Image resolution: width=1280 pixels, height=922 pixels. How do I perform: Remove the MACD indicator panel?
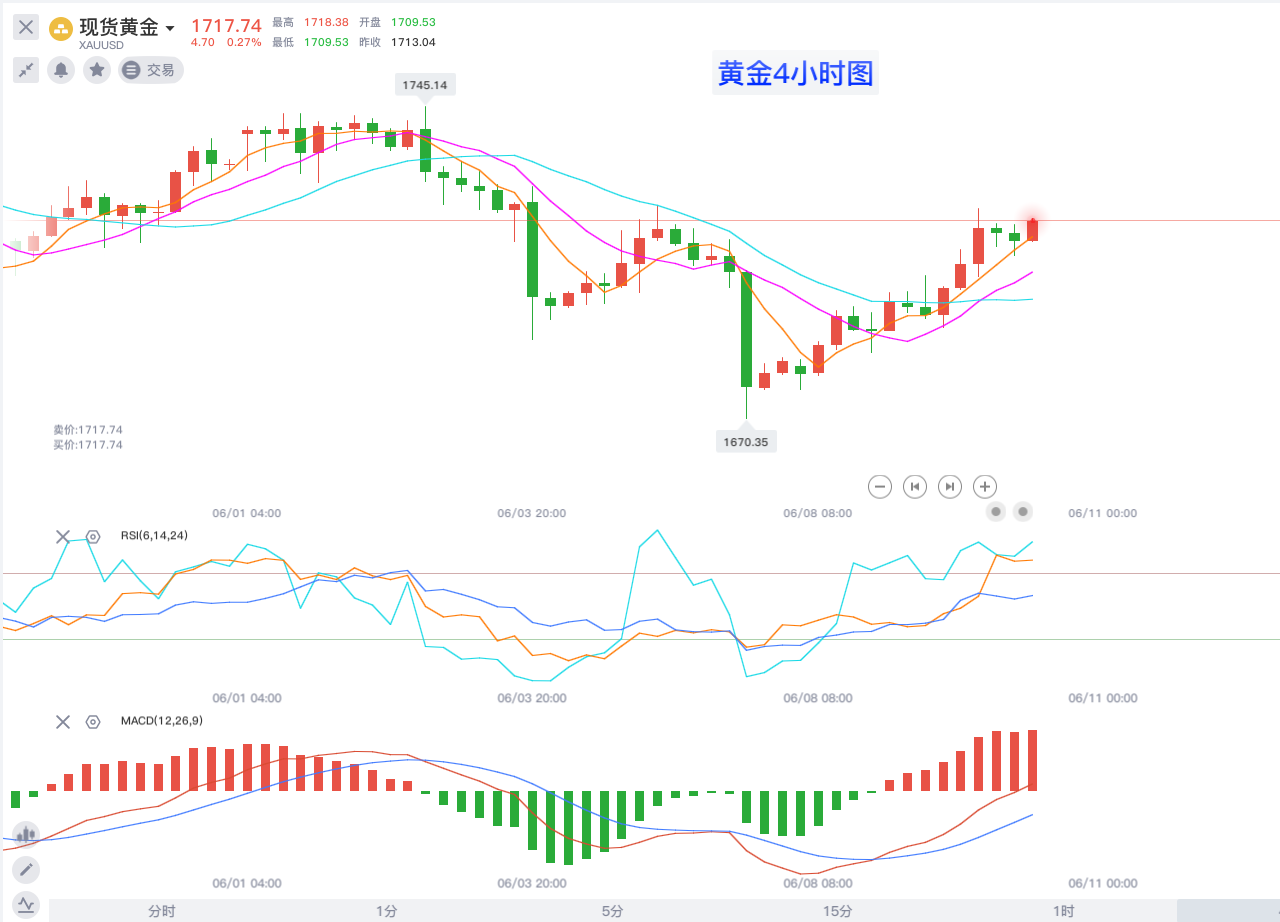pos(63,721)
